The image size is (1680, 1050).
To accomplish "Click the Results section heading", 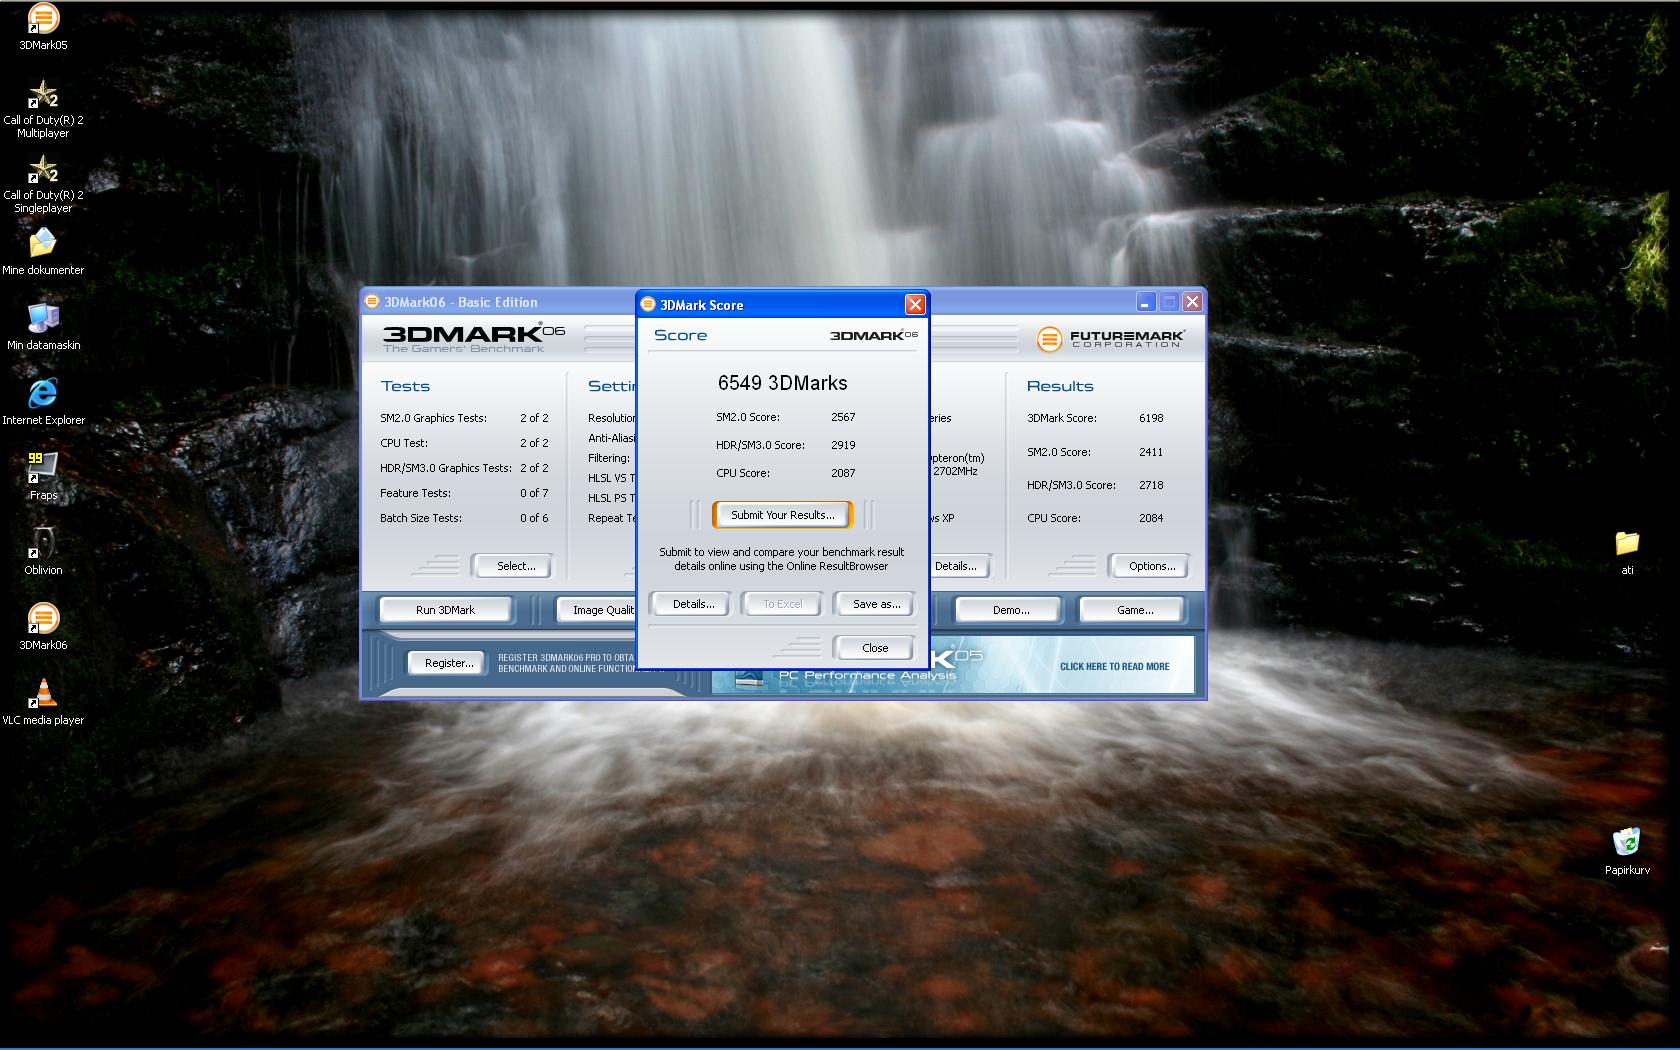I will [x=1060, y=386].
